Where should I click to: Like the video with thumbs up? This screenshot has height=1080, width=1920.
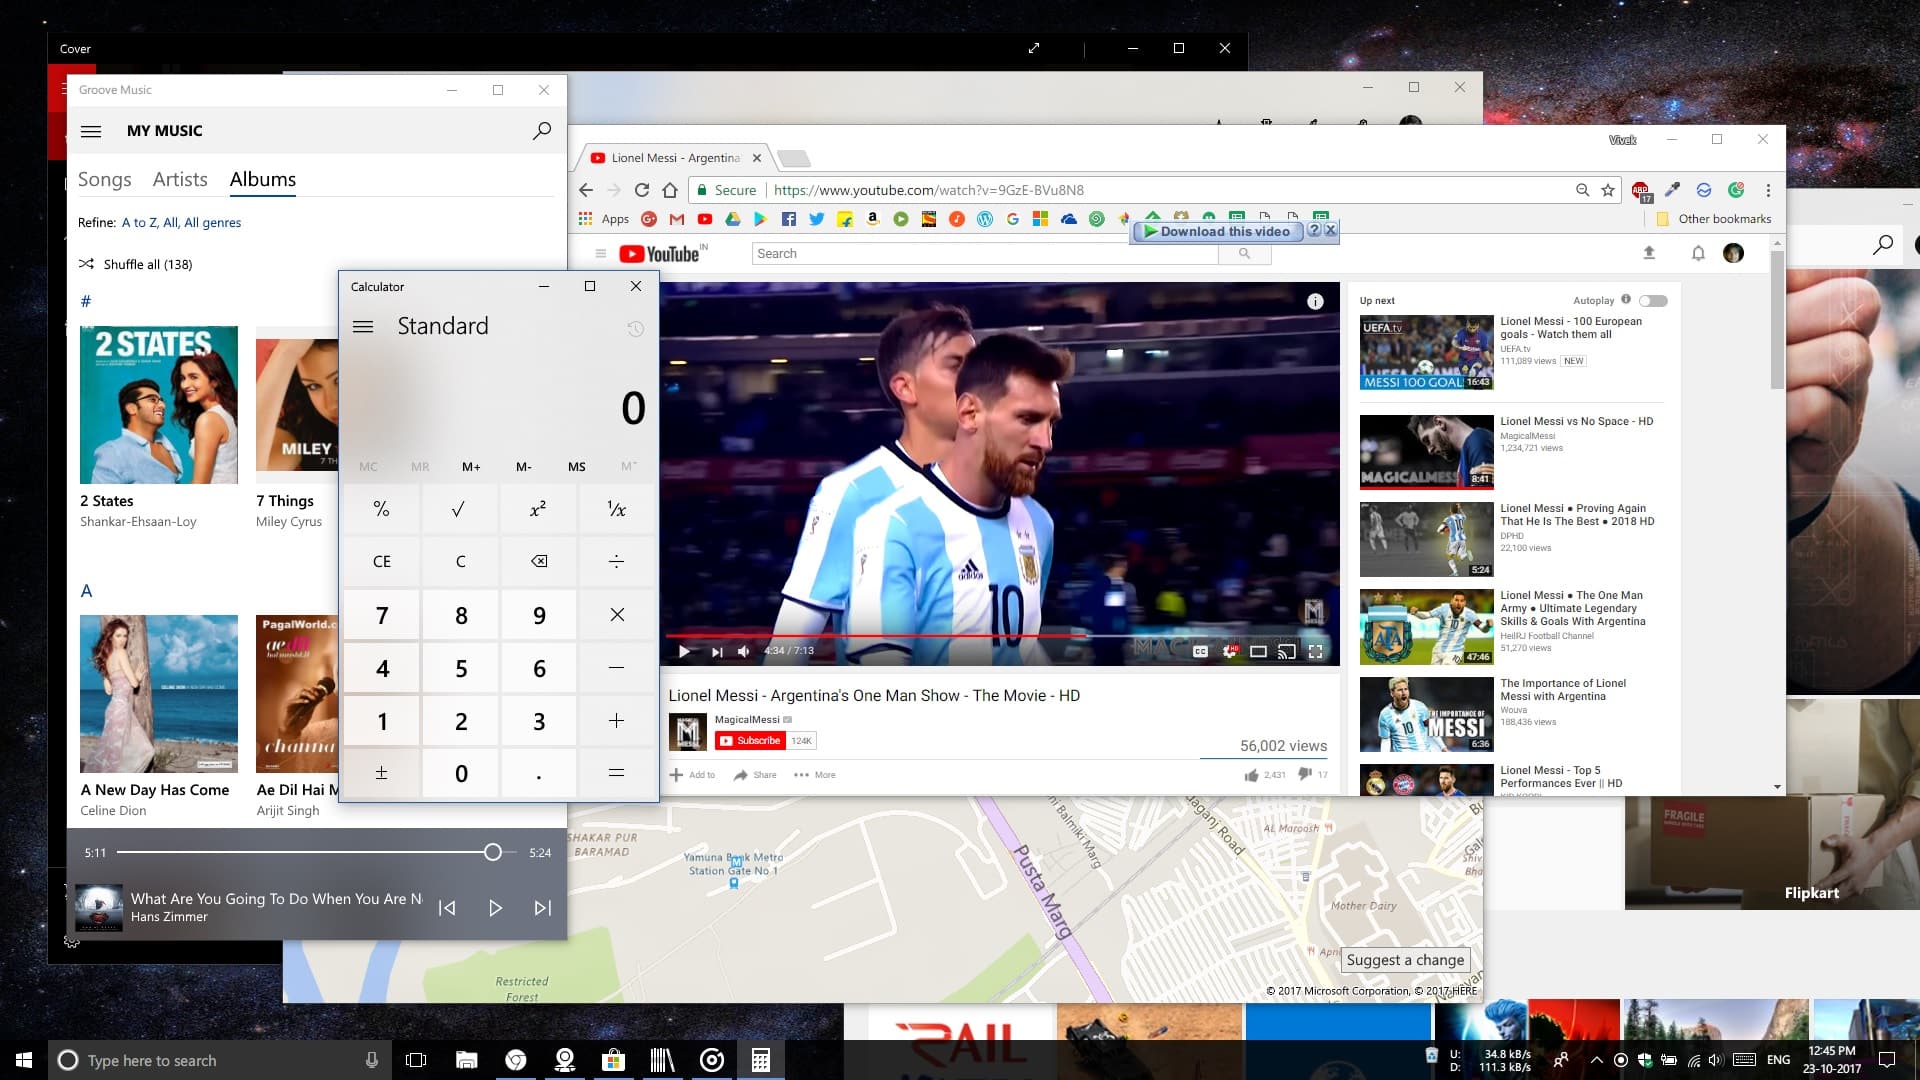tap(1251, 775)
